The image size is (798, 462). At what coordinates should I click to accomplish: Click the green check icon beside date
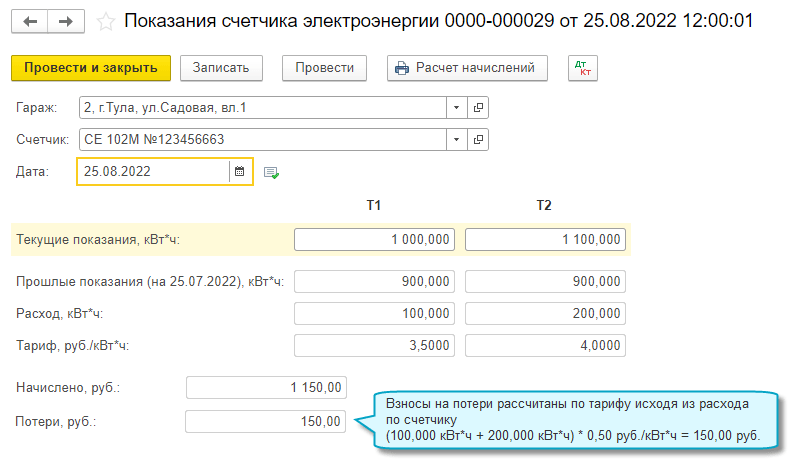click(x=271, y=172)
